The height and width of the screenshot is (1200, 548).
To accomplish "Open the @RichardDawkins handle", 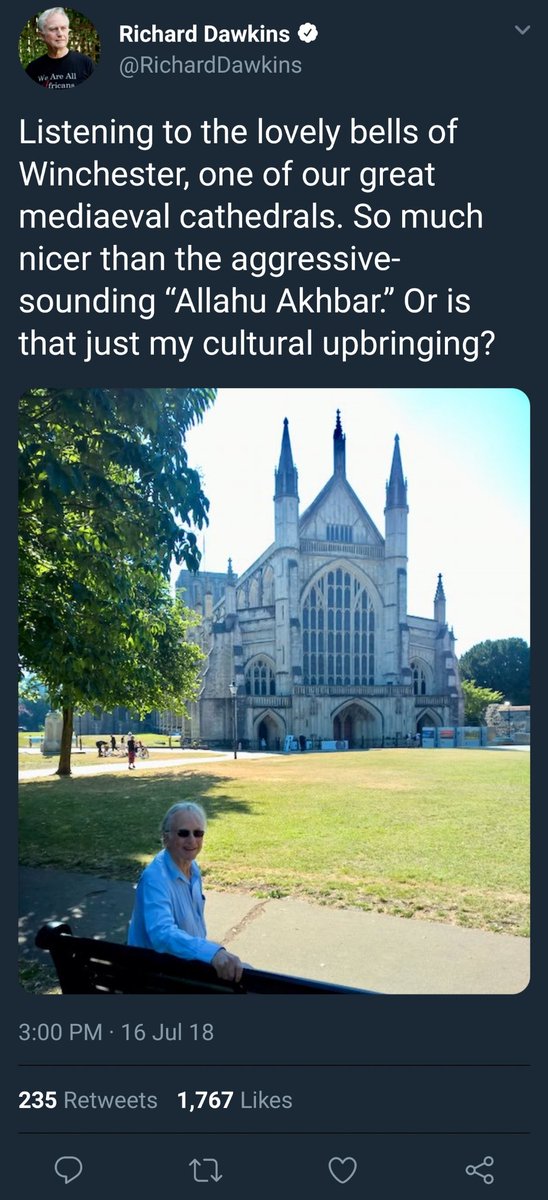I will [x=210, y=66].
